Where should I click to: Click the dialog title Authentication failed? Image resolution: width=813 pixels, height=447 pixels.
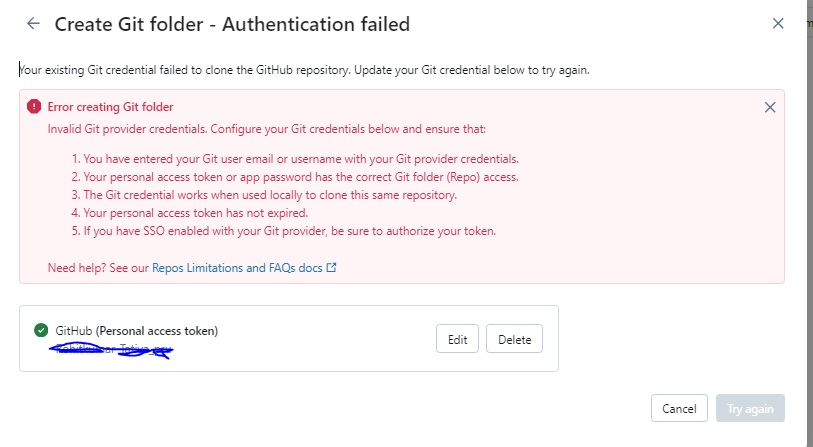pyautogui.click(x=232, y=24)
